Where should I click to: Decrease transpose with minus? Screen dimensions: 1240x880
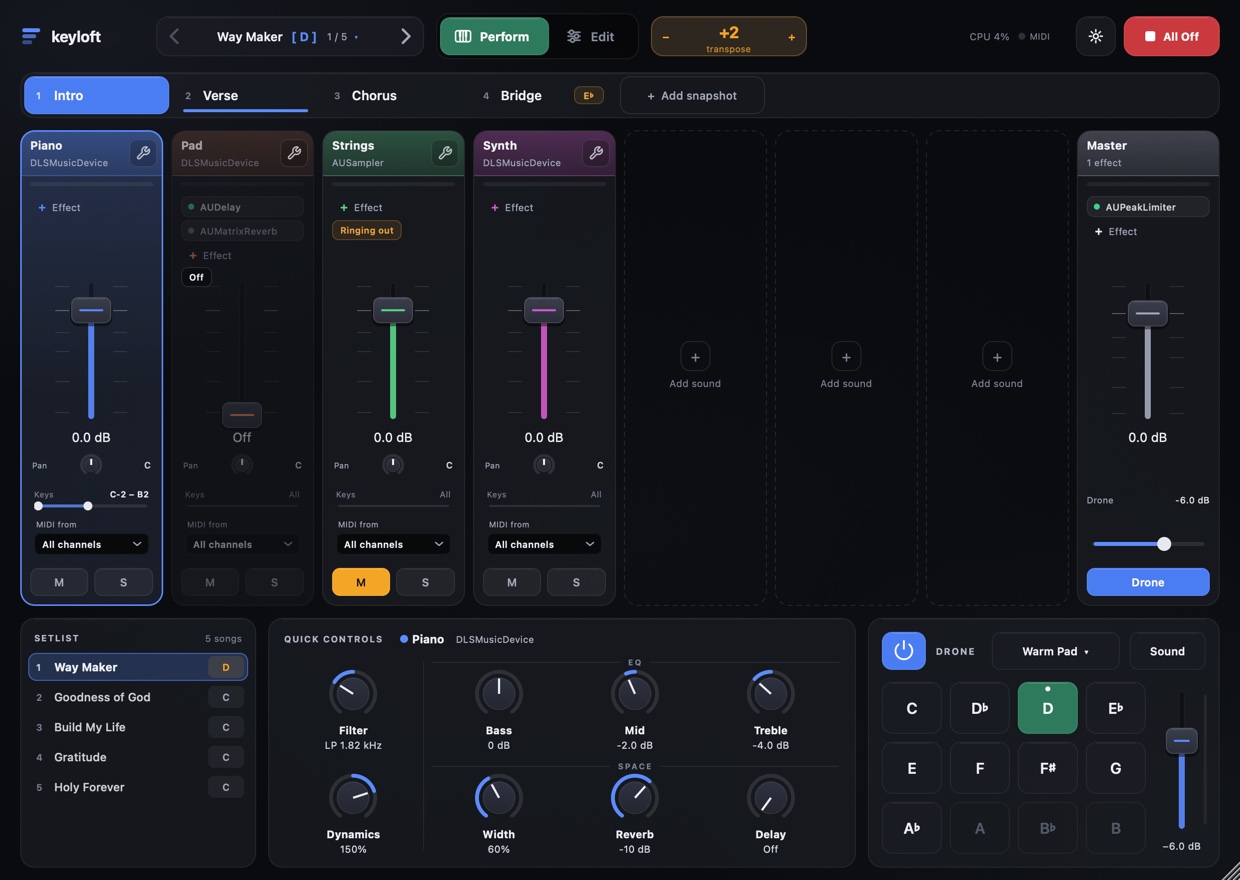pyautogui.click(x=666, y=37)
